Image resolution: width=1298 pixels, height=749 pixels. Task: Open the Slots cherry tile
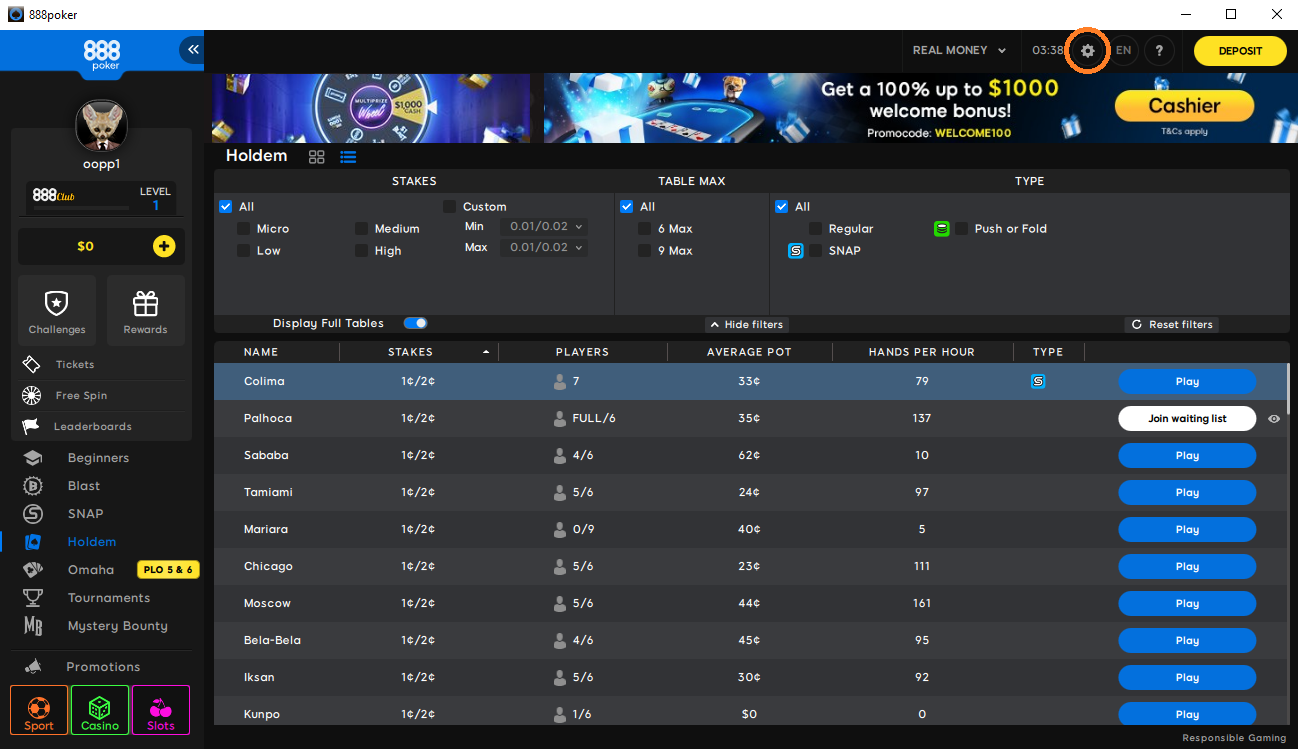click(x=161, y=710)
